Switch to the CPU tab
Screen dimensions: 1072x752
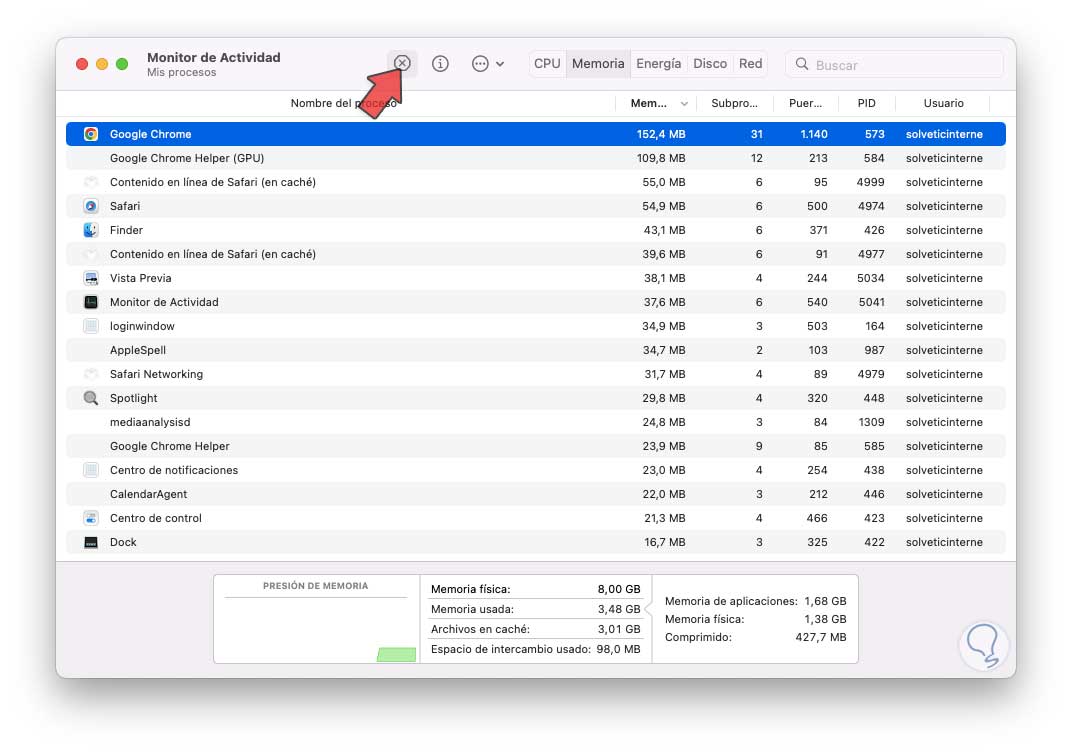pos(547,64)
